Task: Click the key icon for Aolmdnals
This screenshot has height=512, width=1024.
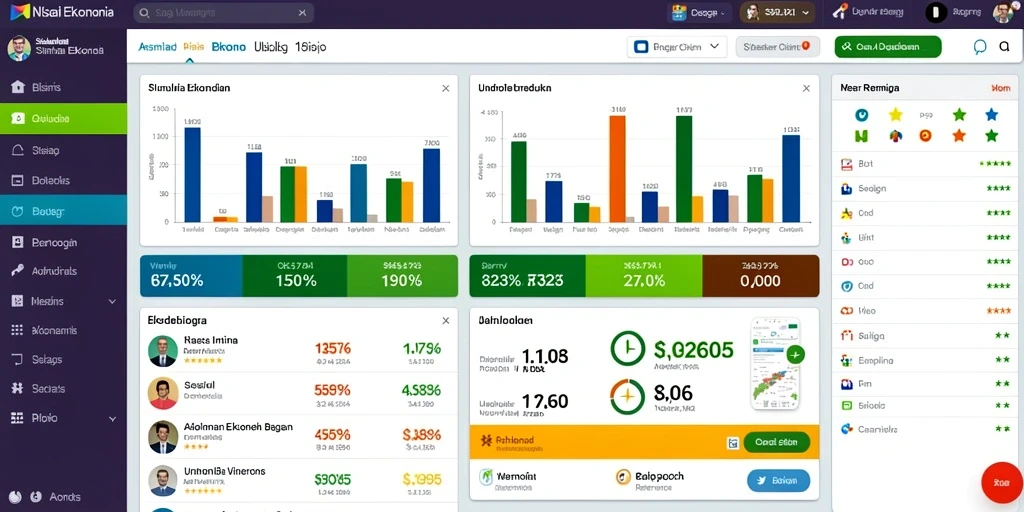Action: (x=18, y=270)
